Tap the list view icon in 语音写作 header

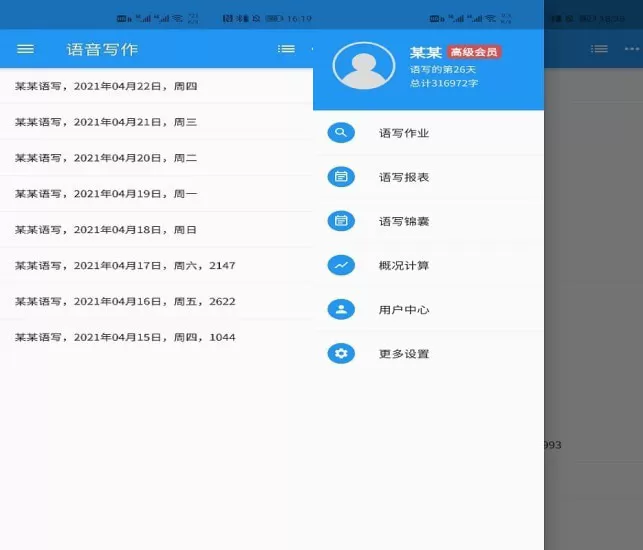pyautogui.click(x=286, y=49)
